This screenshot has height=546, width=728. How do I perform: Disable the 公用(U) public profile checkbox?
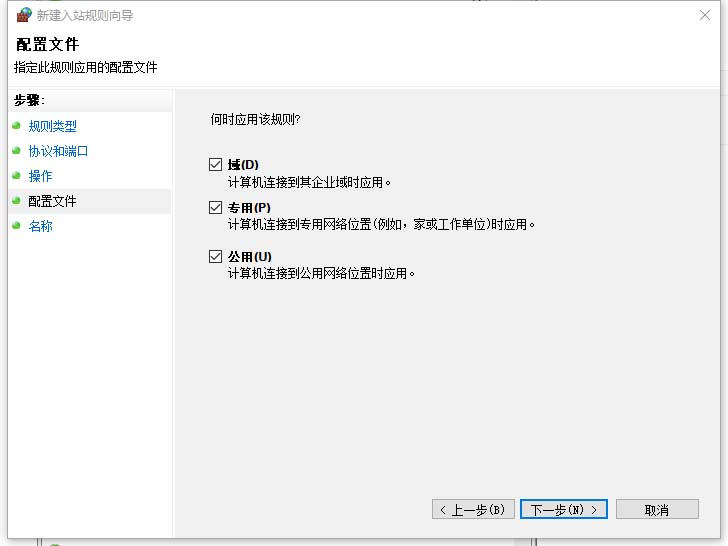215,256
